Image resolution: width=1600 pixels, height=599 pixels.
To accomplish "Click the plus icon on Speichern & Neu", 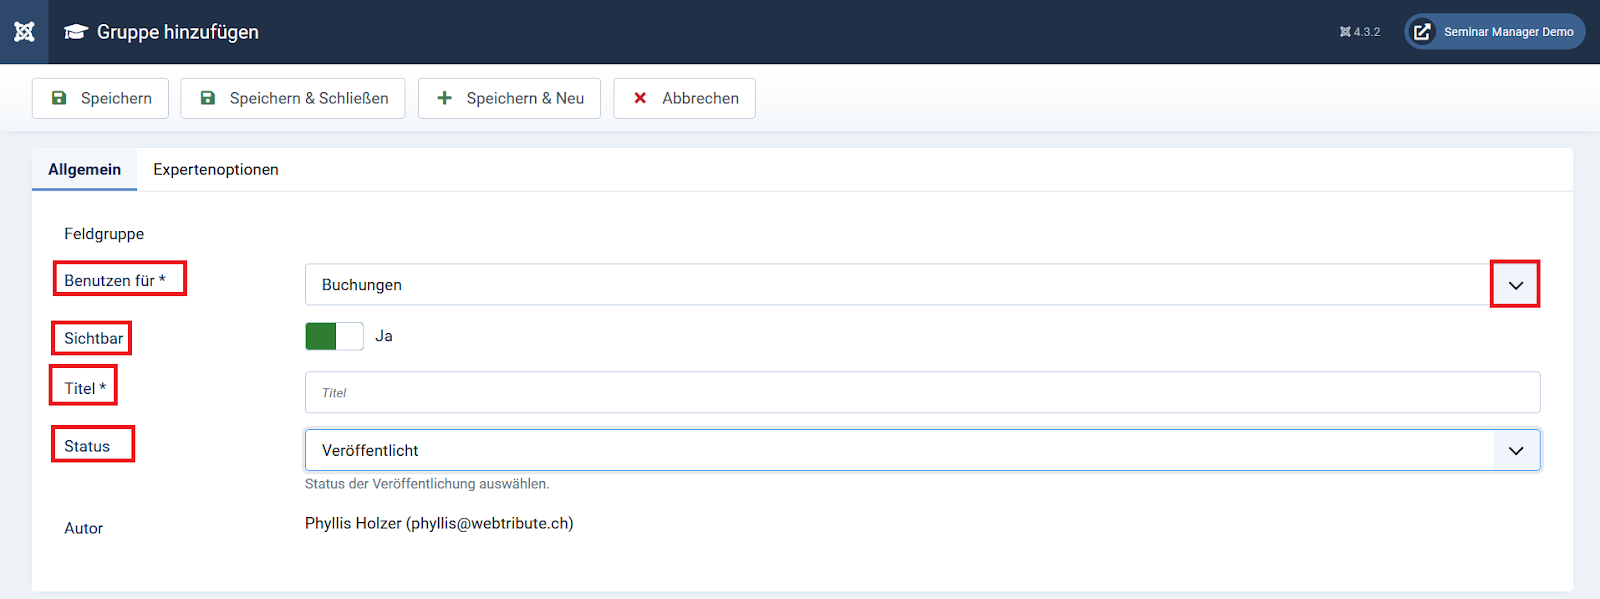I will coord(445,98).
